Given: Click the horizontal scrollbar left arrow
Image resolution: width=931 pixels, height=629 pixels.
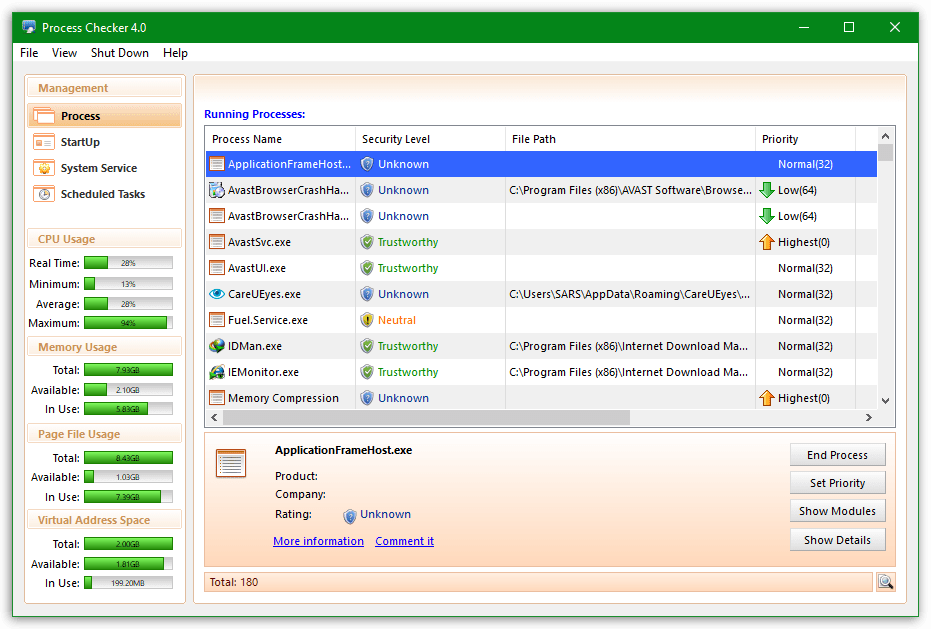Looking at the screenshot, I should 214,418.
